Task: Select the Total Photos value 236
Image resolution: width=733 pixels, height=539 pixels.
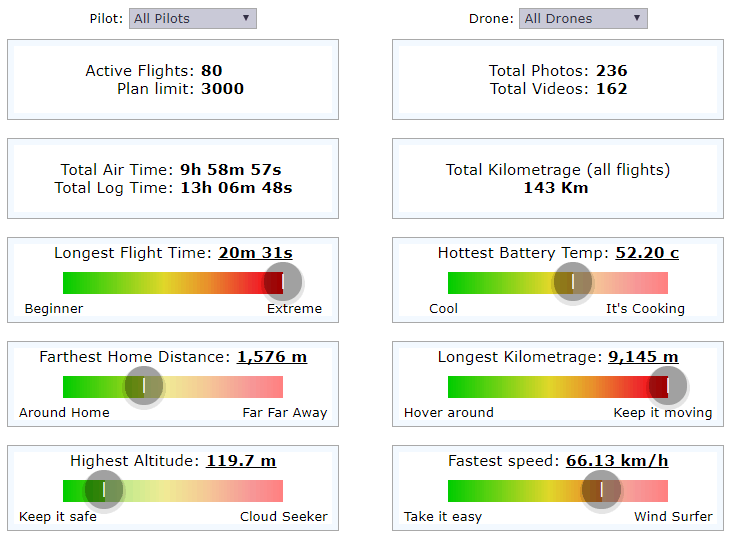Action: (611, 71)
